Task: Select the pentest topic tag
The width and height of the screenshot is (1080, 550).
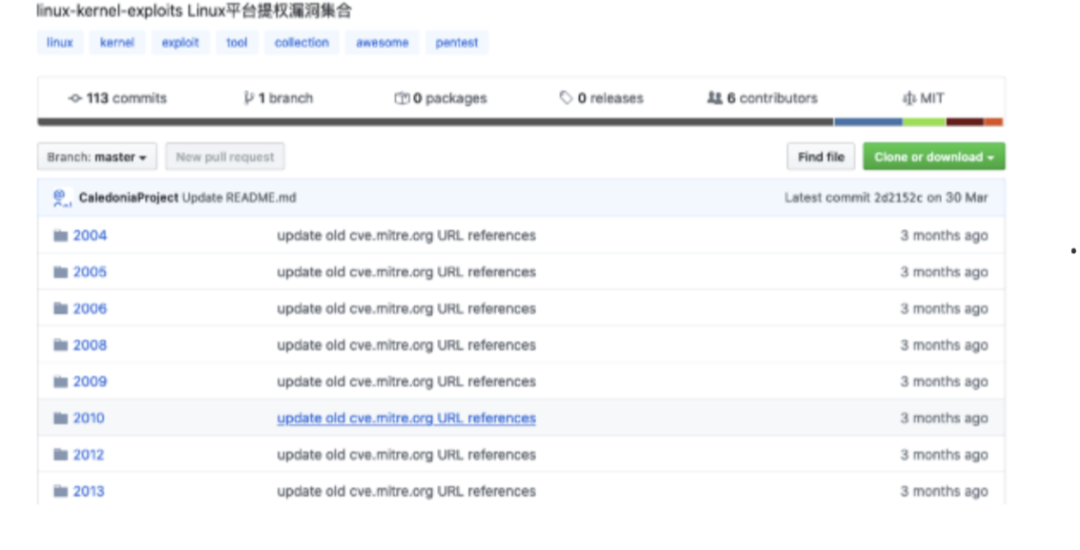Action: pyautogui.click(x=457, y=43)
